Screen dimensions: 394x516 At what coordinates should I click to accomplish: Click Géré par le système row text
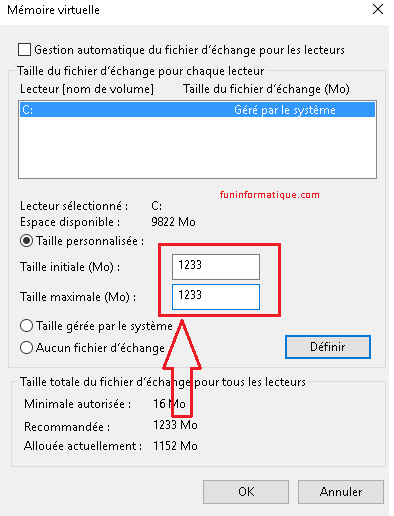click(285, 110)
